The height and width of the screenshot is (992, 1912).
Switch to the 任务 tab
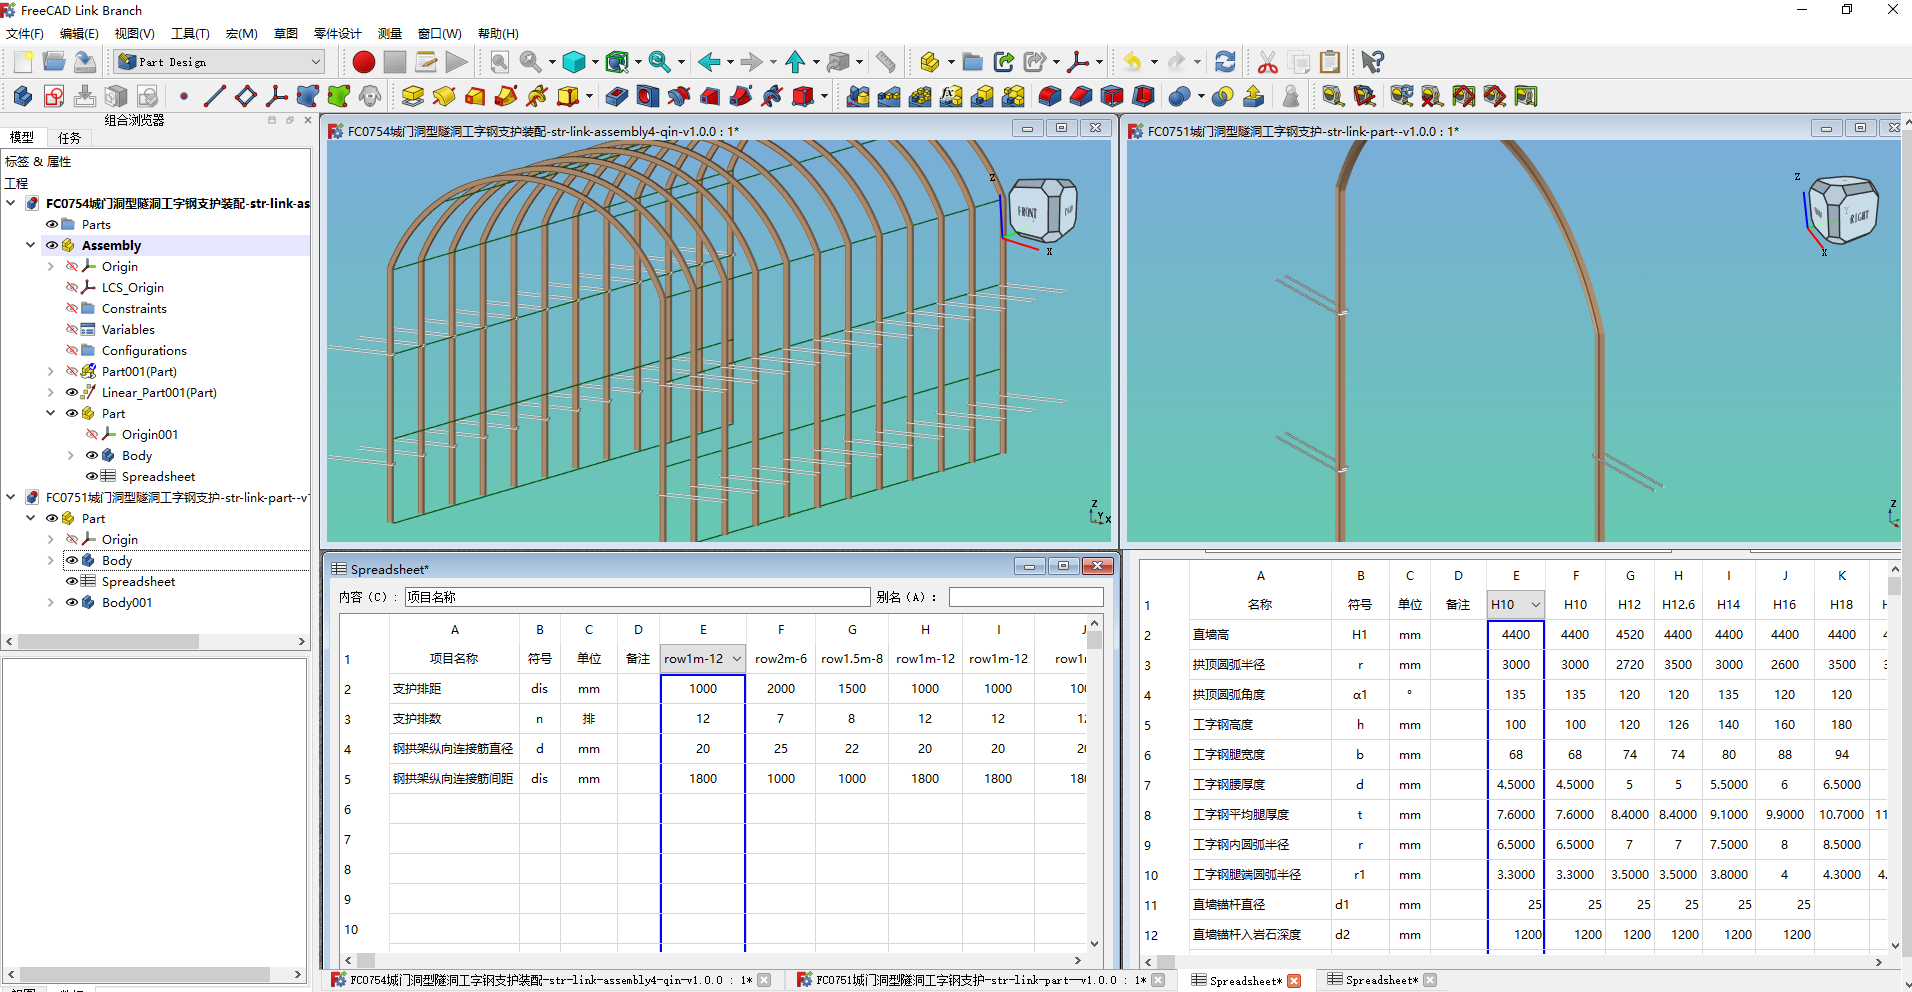pyautogui.click(x=69, y=138)
